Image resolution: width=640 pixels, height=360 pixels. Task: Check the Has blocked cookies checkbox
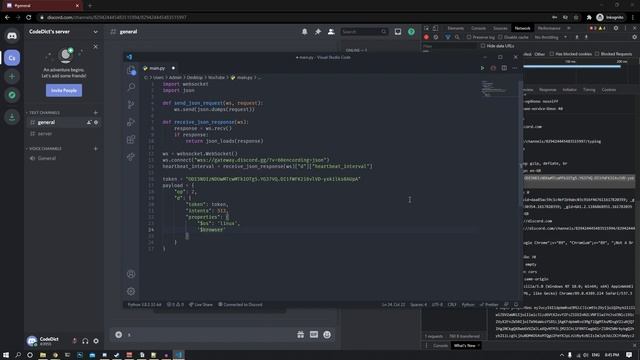551,54
